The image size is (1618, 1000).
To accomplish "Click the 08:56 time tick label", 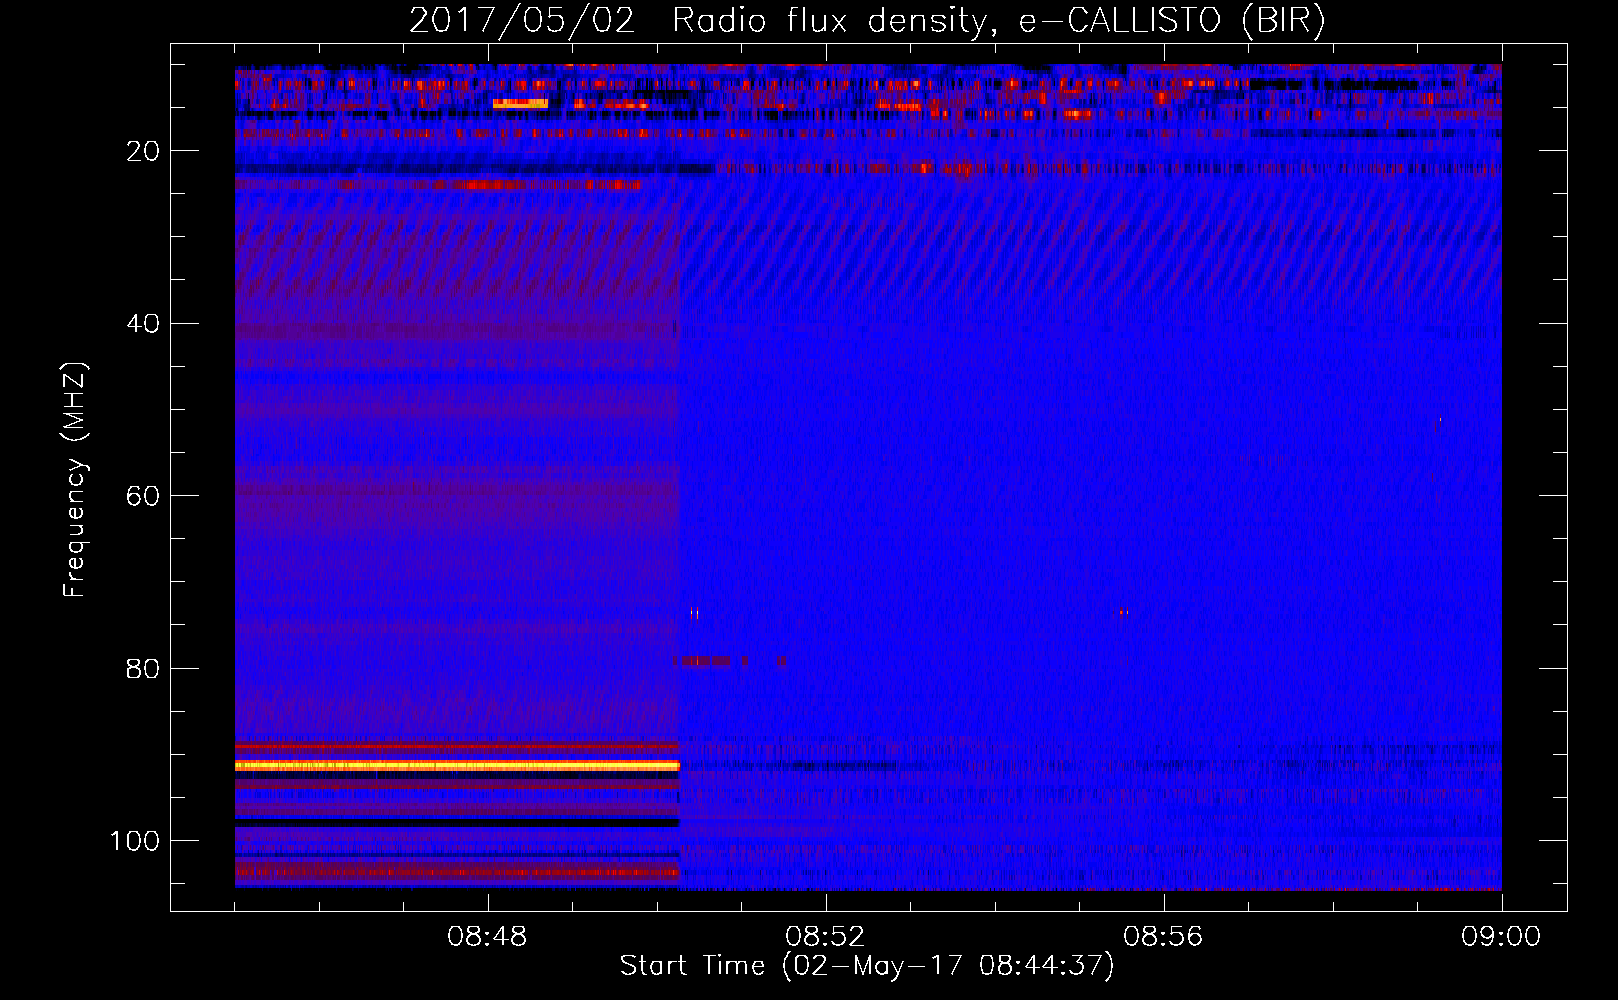I will point(1163,937).
